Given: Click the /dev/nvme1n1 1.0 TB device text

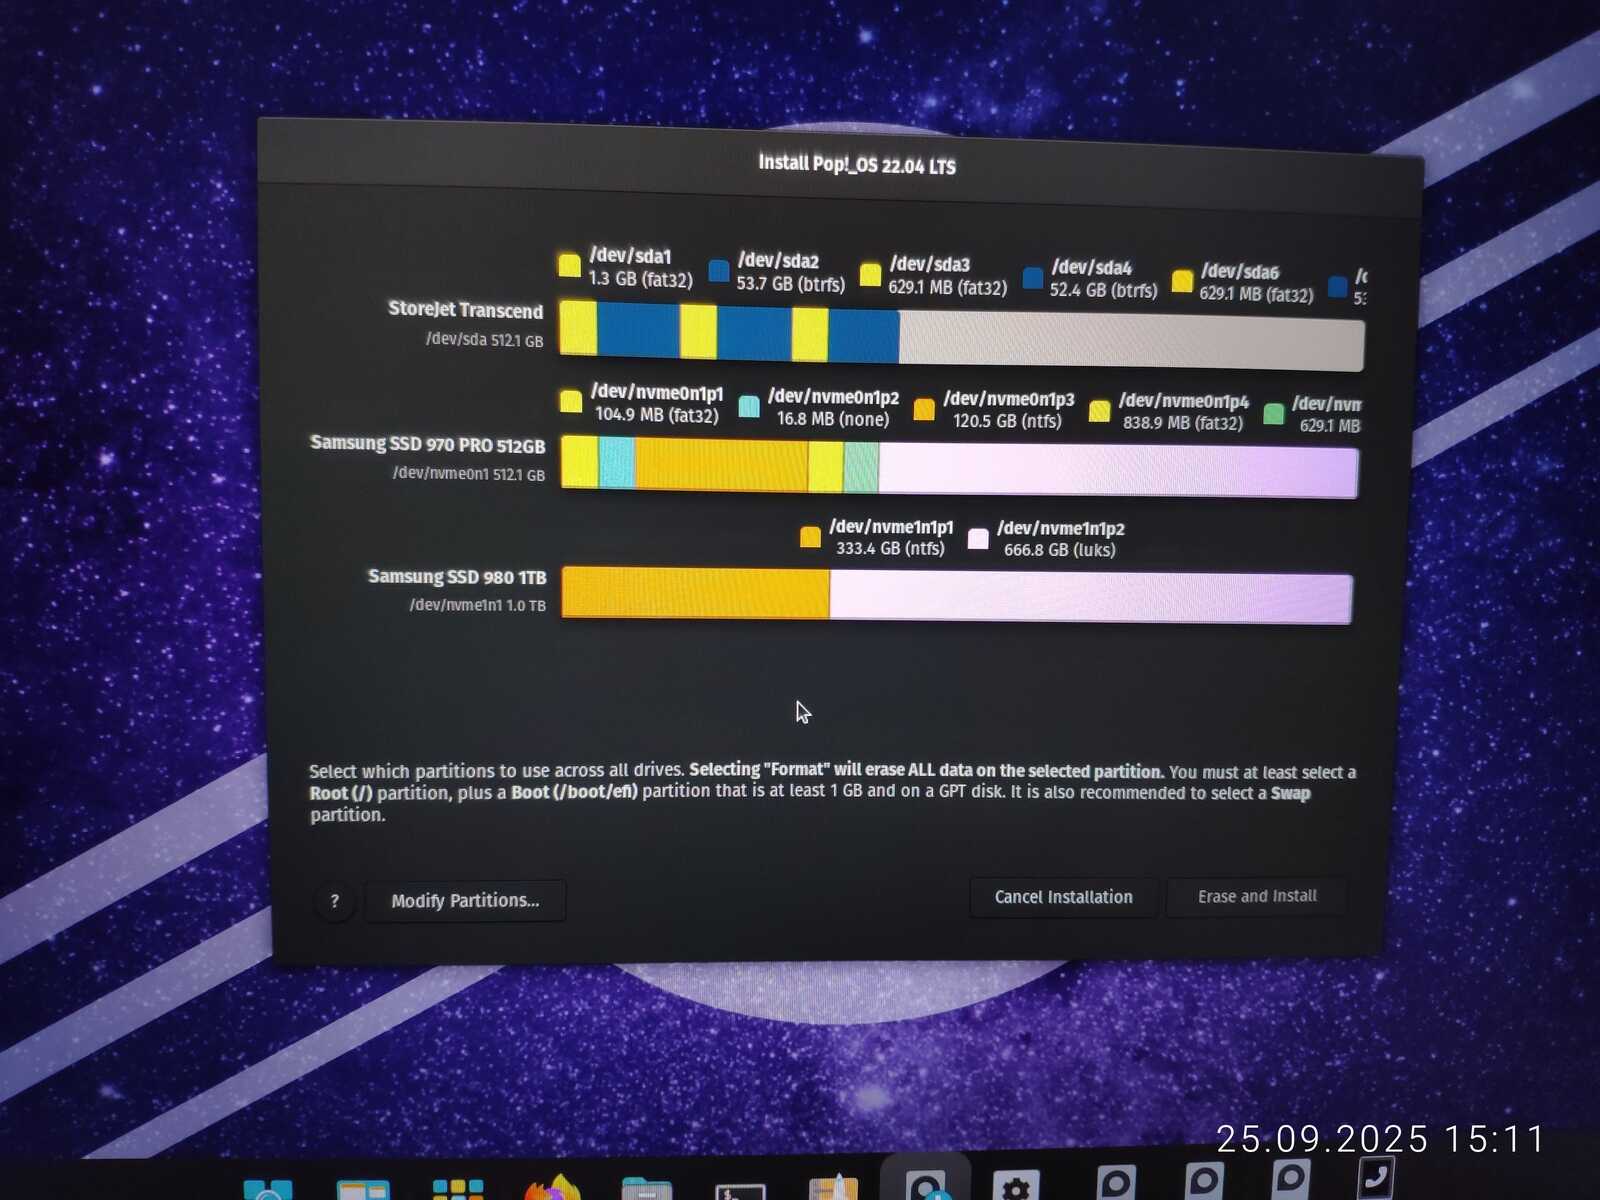Looking at the screenshot, I should [x=478, y=605].
